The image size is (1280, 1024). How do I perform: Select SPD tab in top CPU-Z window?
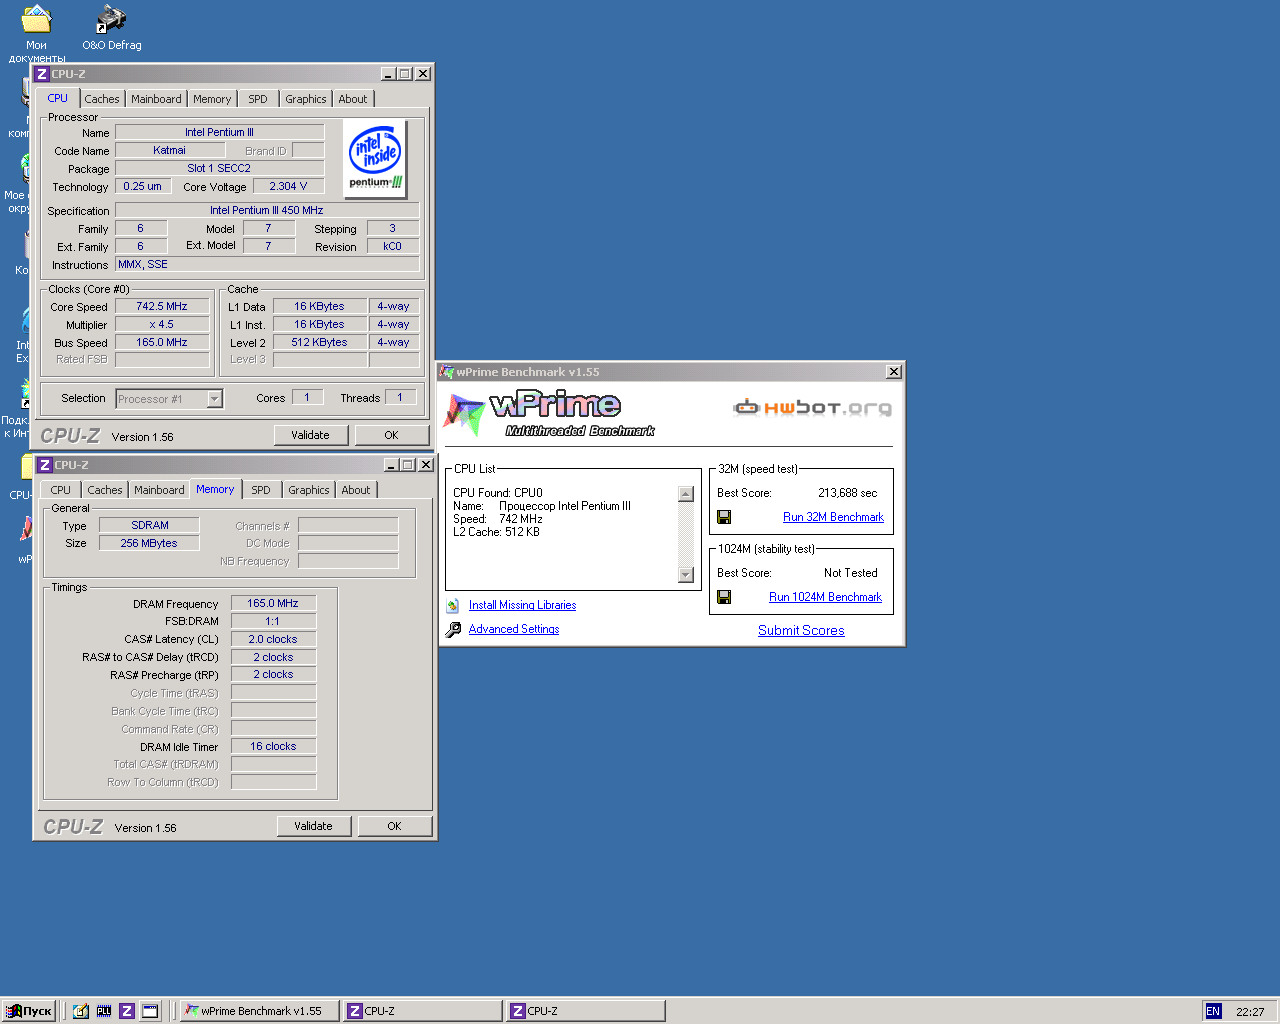pyautogui.click(x=258, y=99)
